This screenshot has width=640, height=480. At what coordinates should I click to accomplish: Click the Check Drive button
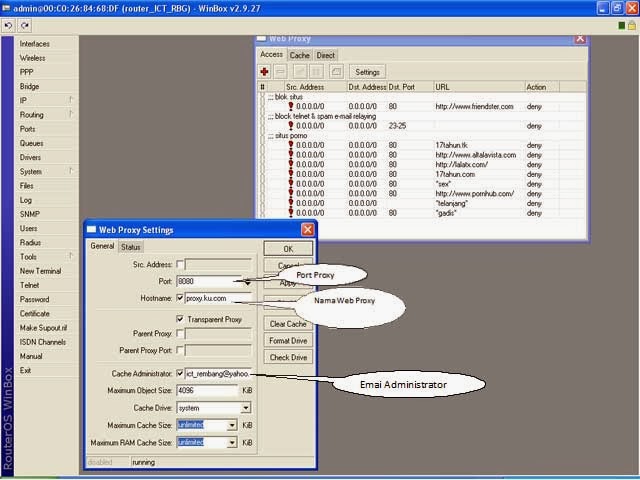[x=288, y=357]
